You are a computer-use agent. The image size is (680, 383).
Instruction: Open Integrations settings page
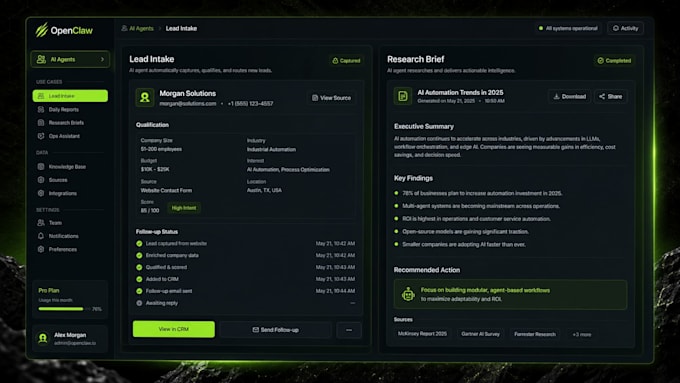click(x=62, y=193)
